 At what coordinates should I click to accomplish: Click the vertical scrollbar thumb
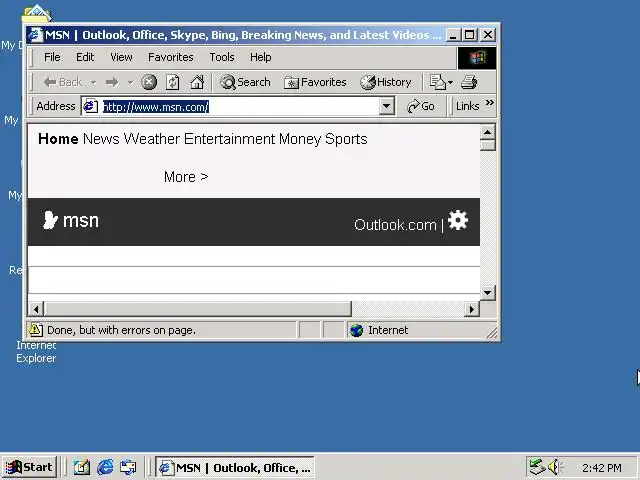488,145
